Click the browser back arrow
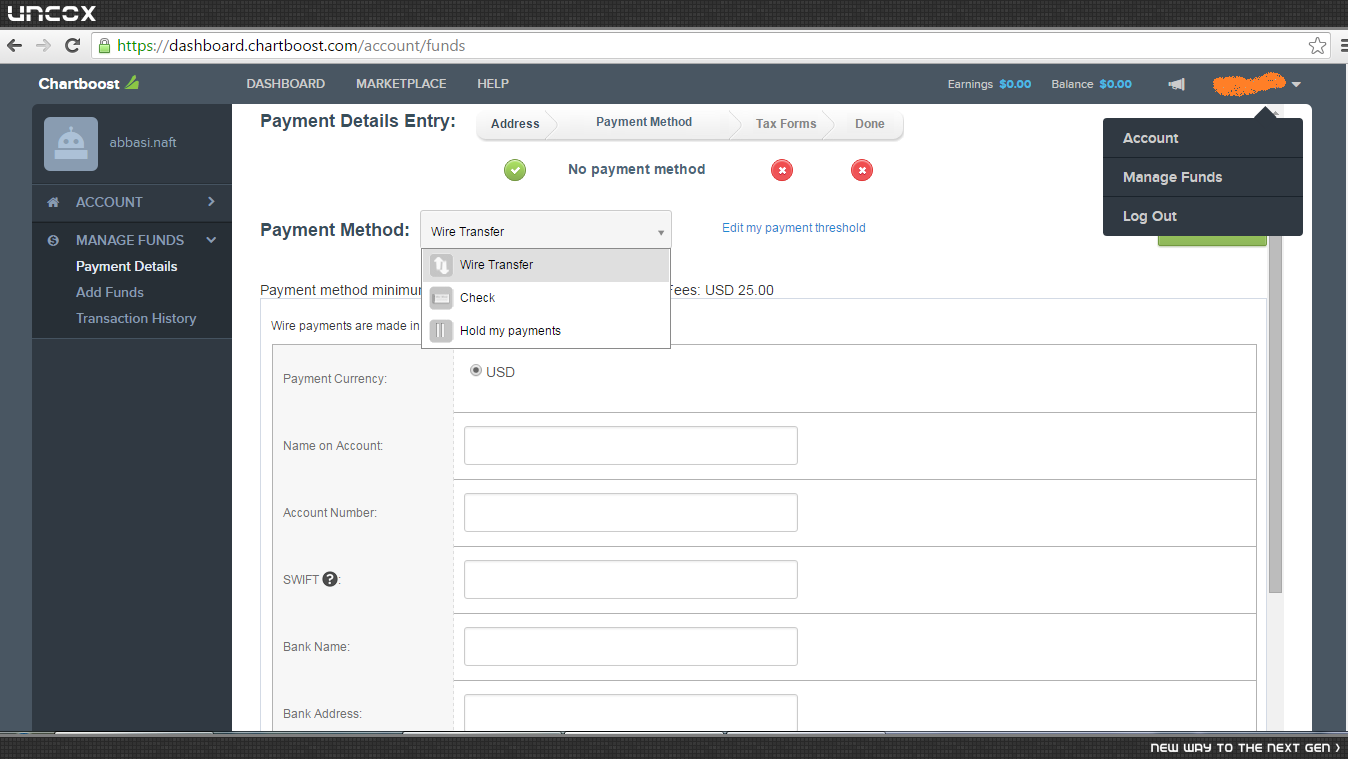1348x759 pixels. pos(14,45)
